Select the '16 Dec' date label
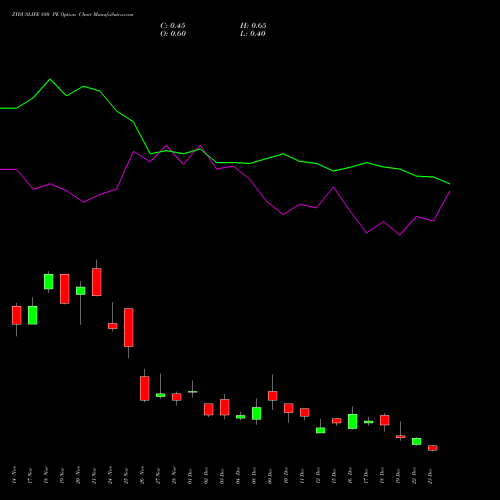 [x=350, y=475]
